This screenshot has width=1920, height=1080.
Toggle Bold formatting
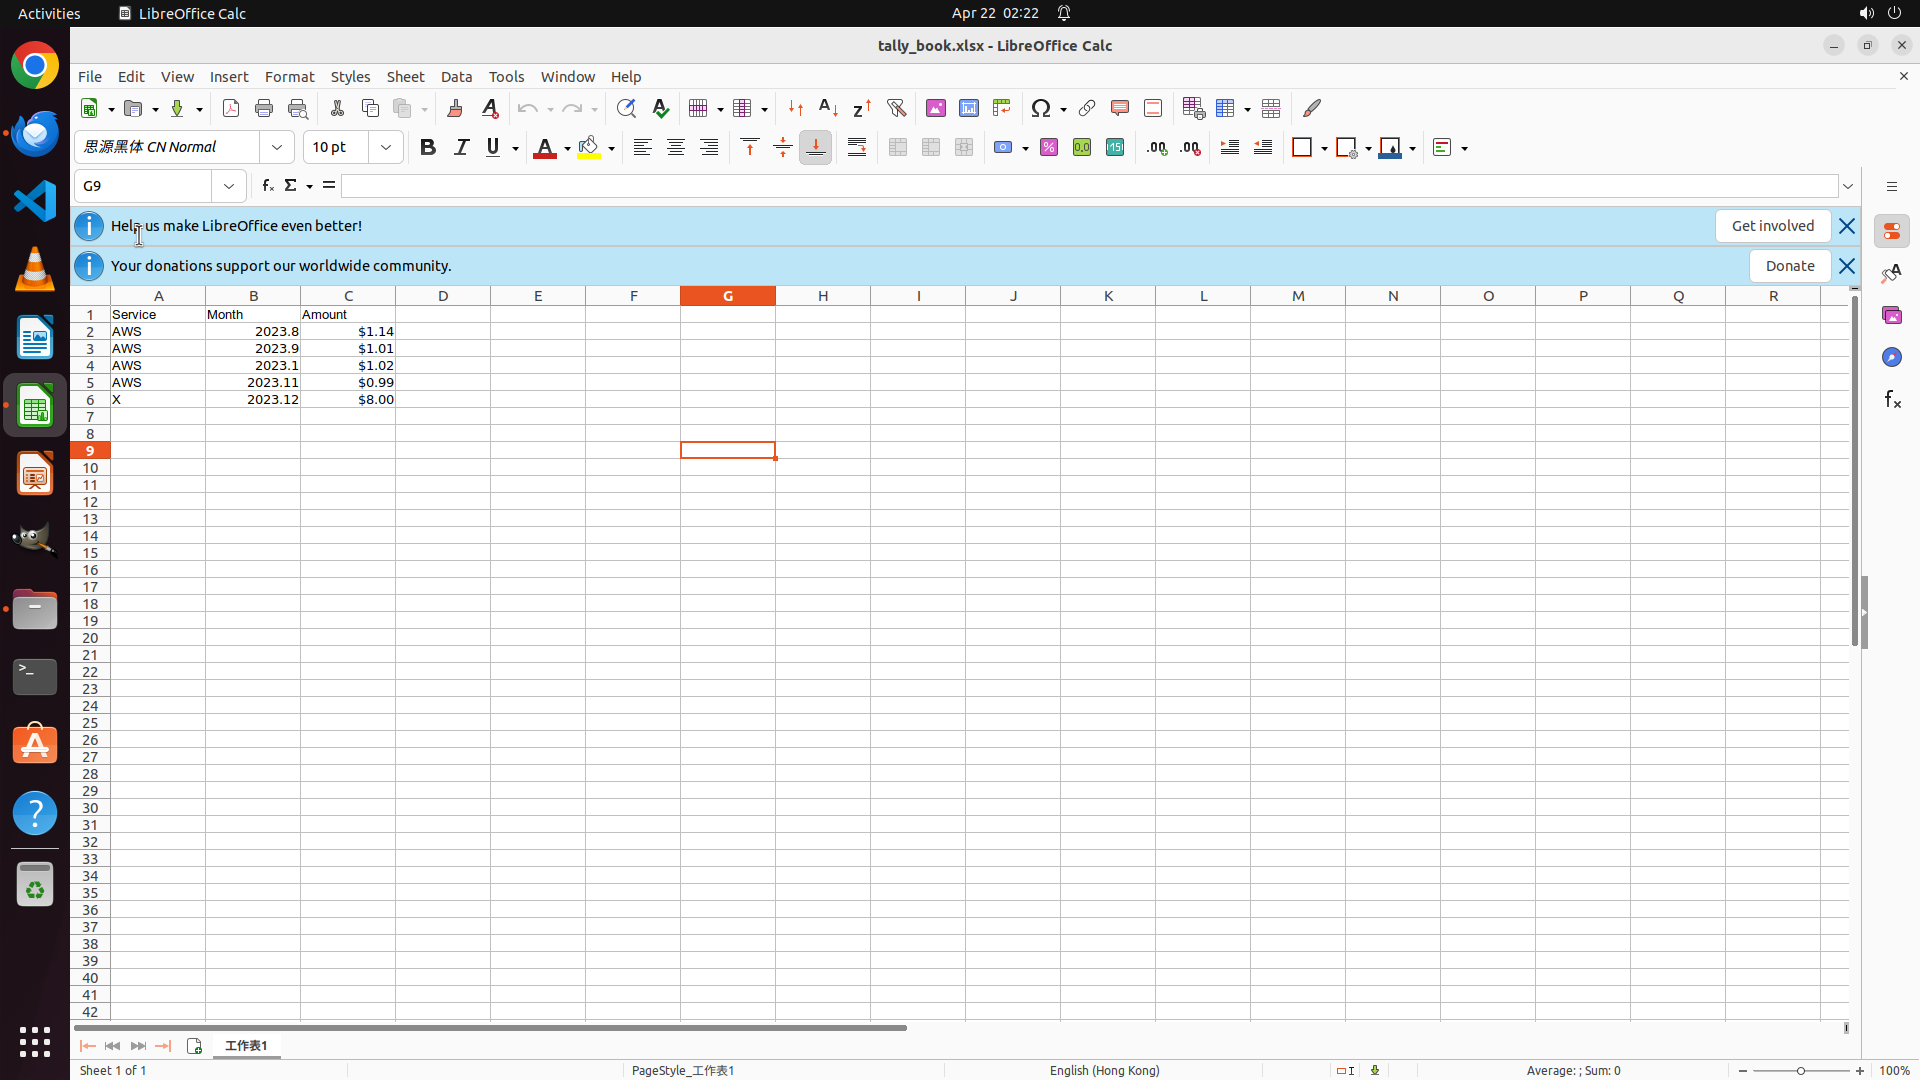click(x=428, y=147)
